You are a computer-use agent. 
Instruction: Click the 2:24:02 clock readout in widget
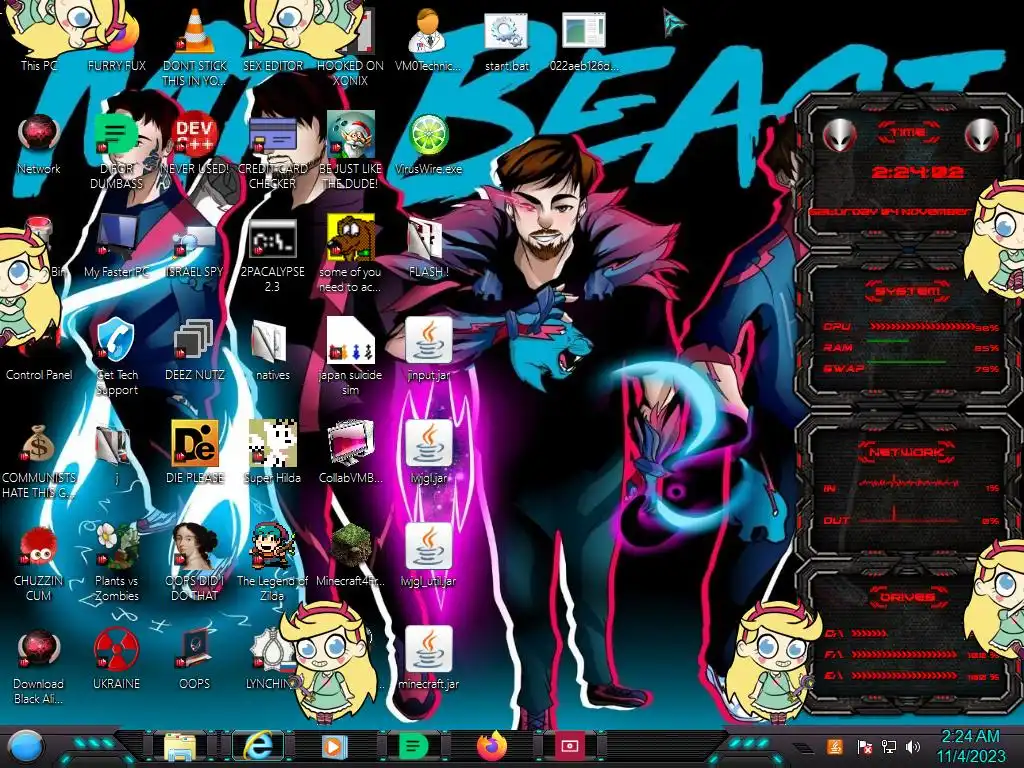point(918,172)
